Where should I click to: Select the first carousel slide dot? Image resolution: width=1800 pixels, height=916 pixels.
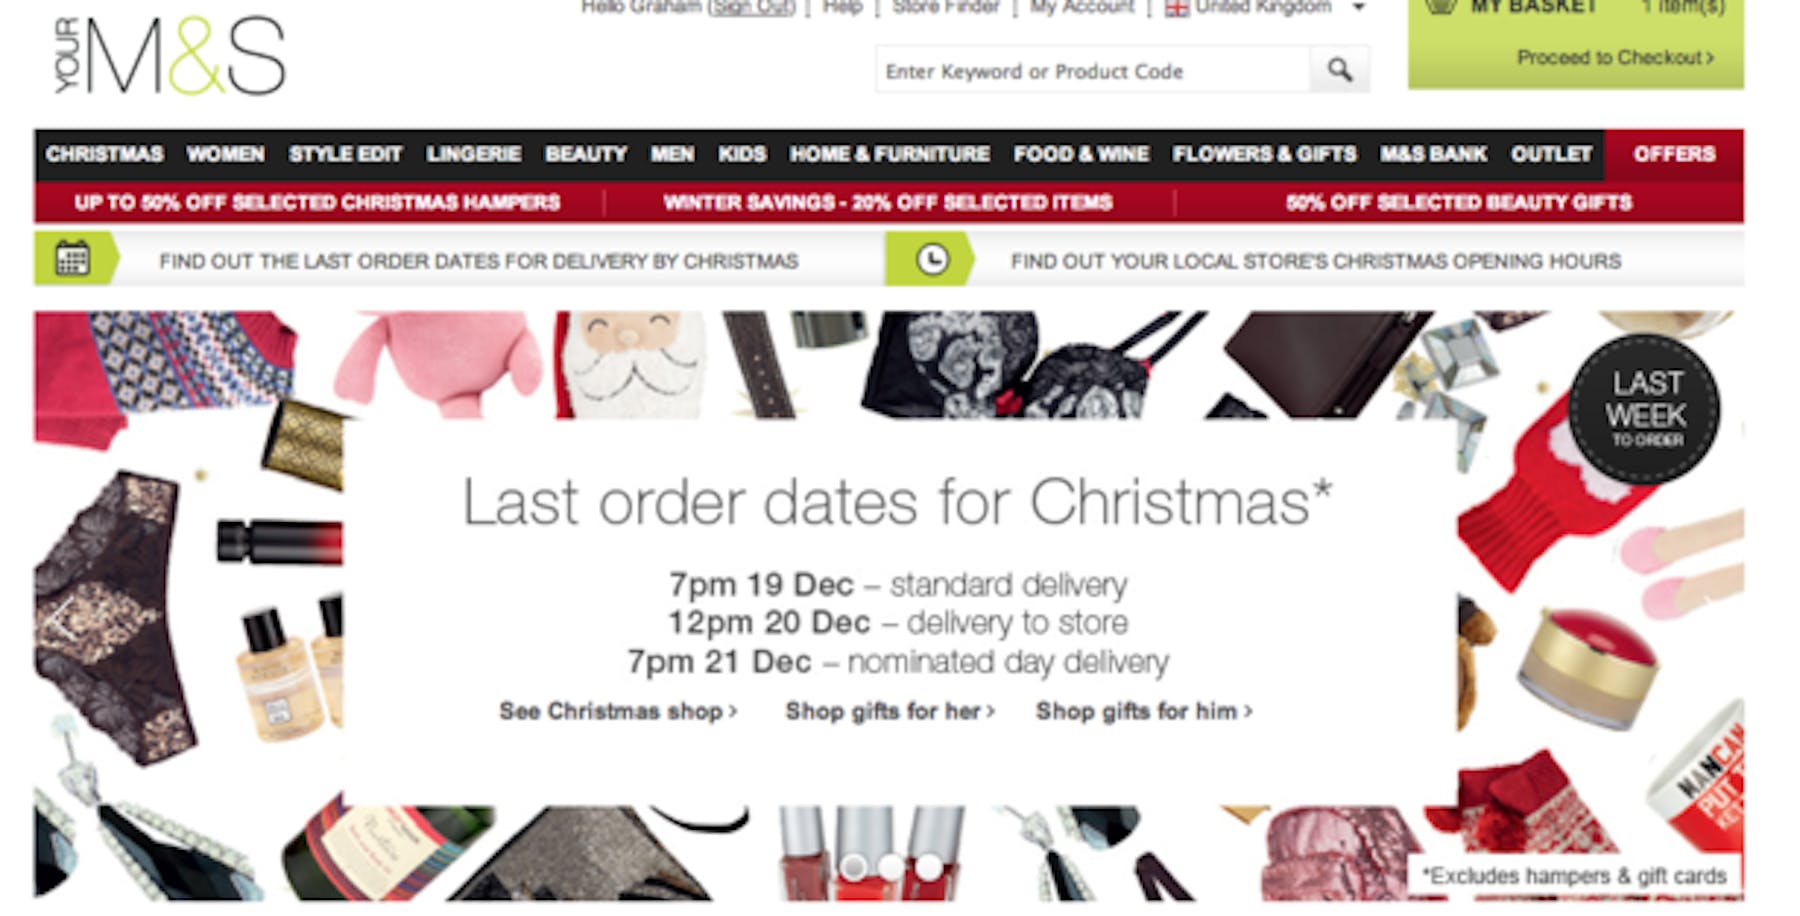click(x=852, y=866)
